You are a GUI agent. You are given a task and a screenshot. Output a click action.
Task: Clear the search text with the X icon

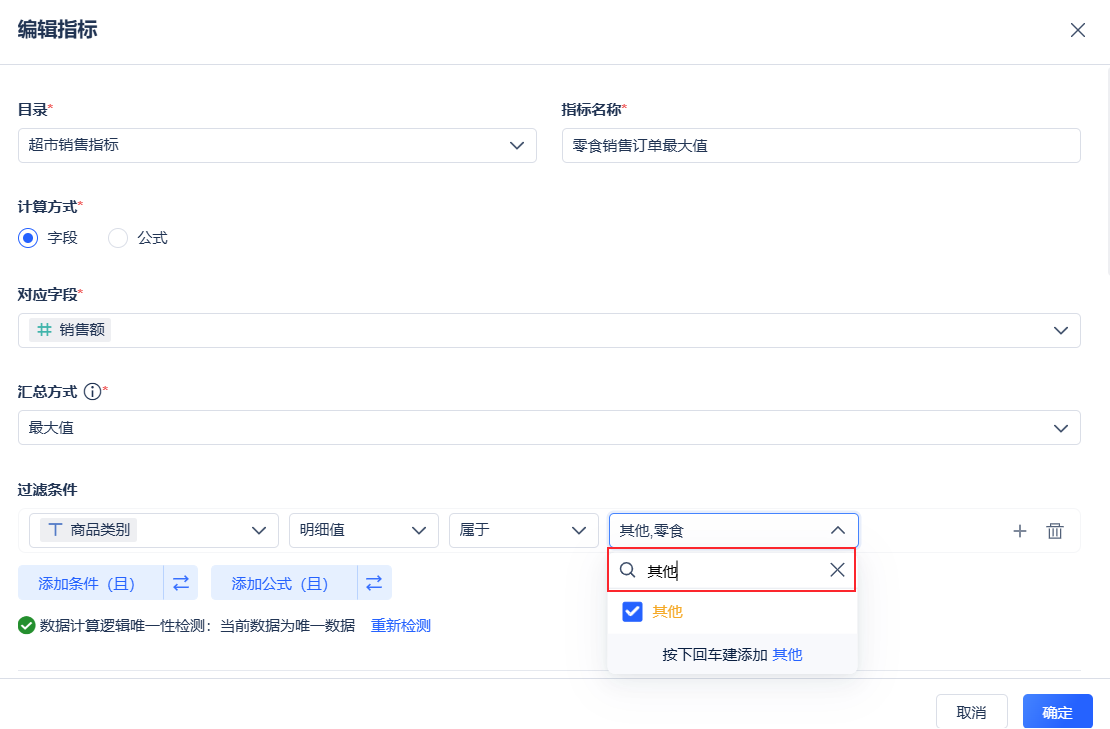click(x=837, y=570)
